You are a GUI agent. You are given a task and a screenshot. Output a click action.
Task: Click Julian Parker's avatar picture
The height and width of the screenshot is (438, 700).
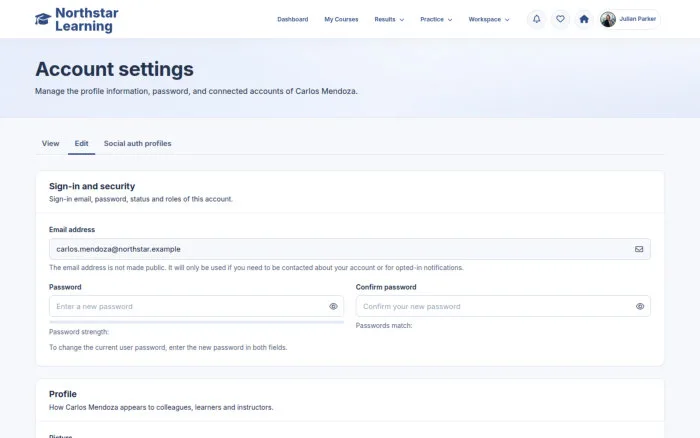click(608, 19)
